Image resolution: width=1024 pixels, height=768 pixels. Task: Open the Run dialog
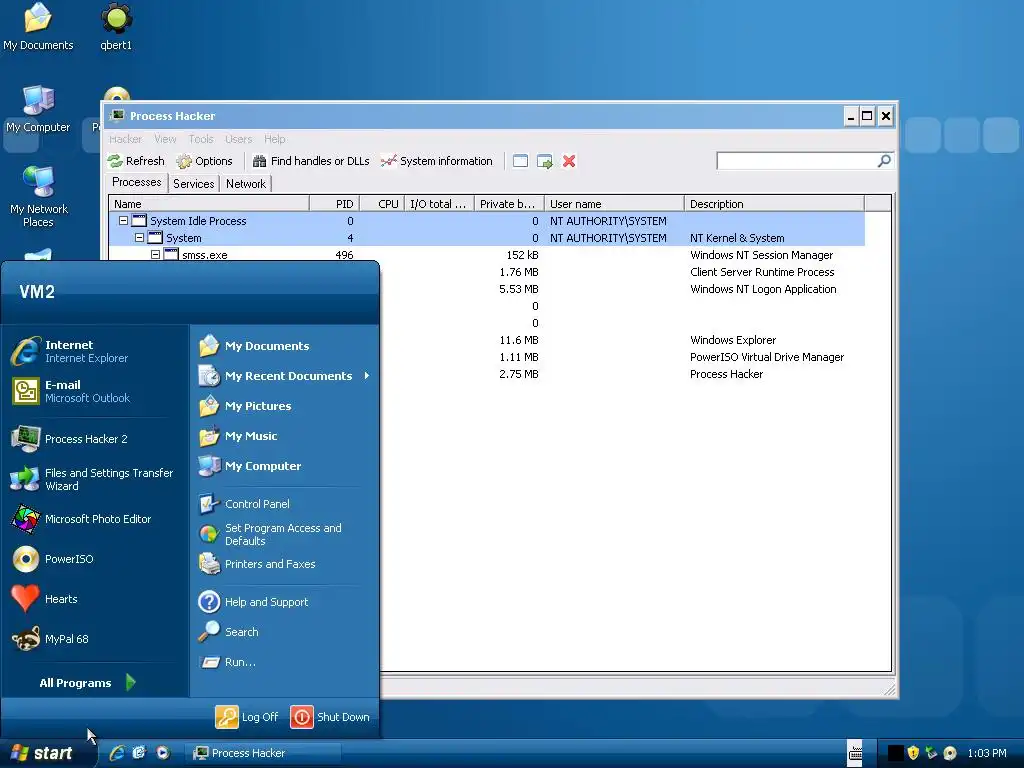coord(285,662)
